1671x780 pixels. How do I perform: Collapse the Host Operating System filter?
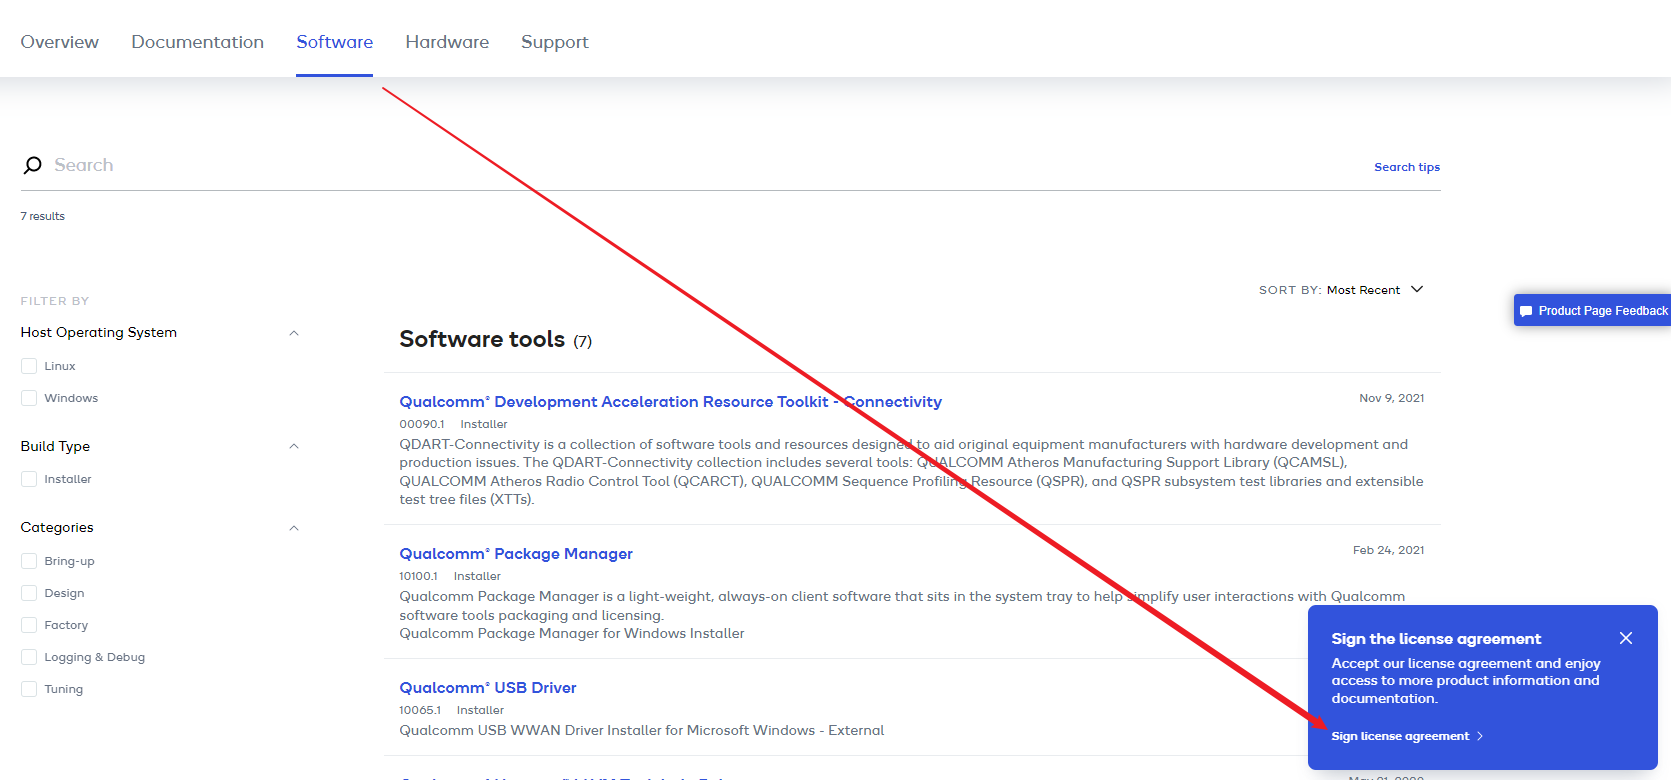coord(294,333)
